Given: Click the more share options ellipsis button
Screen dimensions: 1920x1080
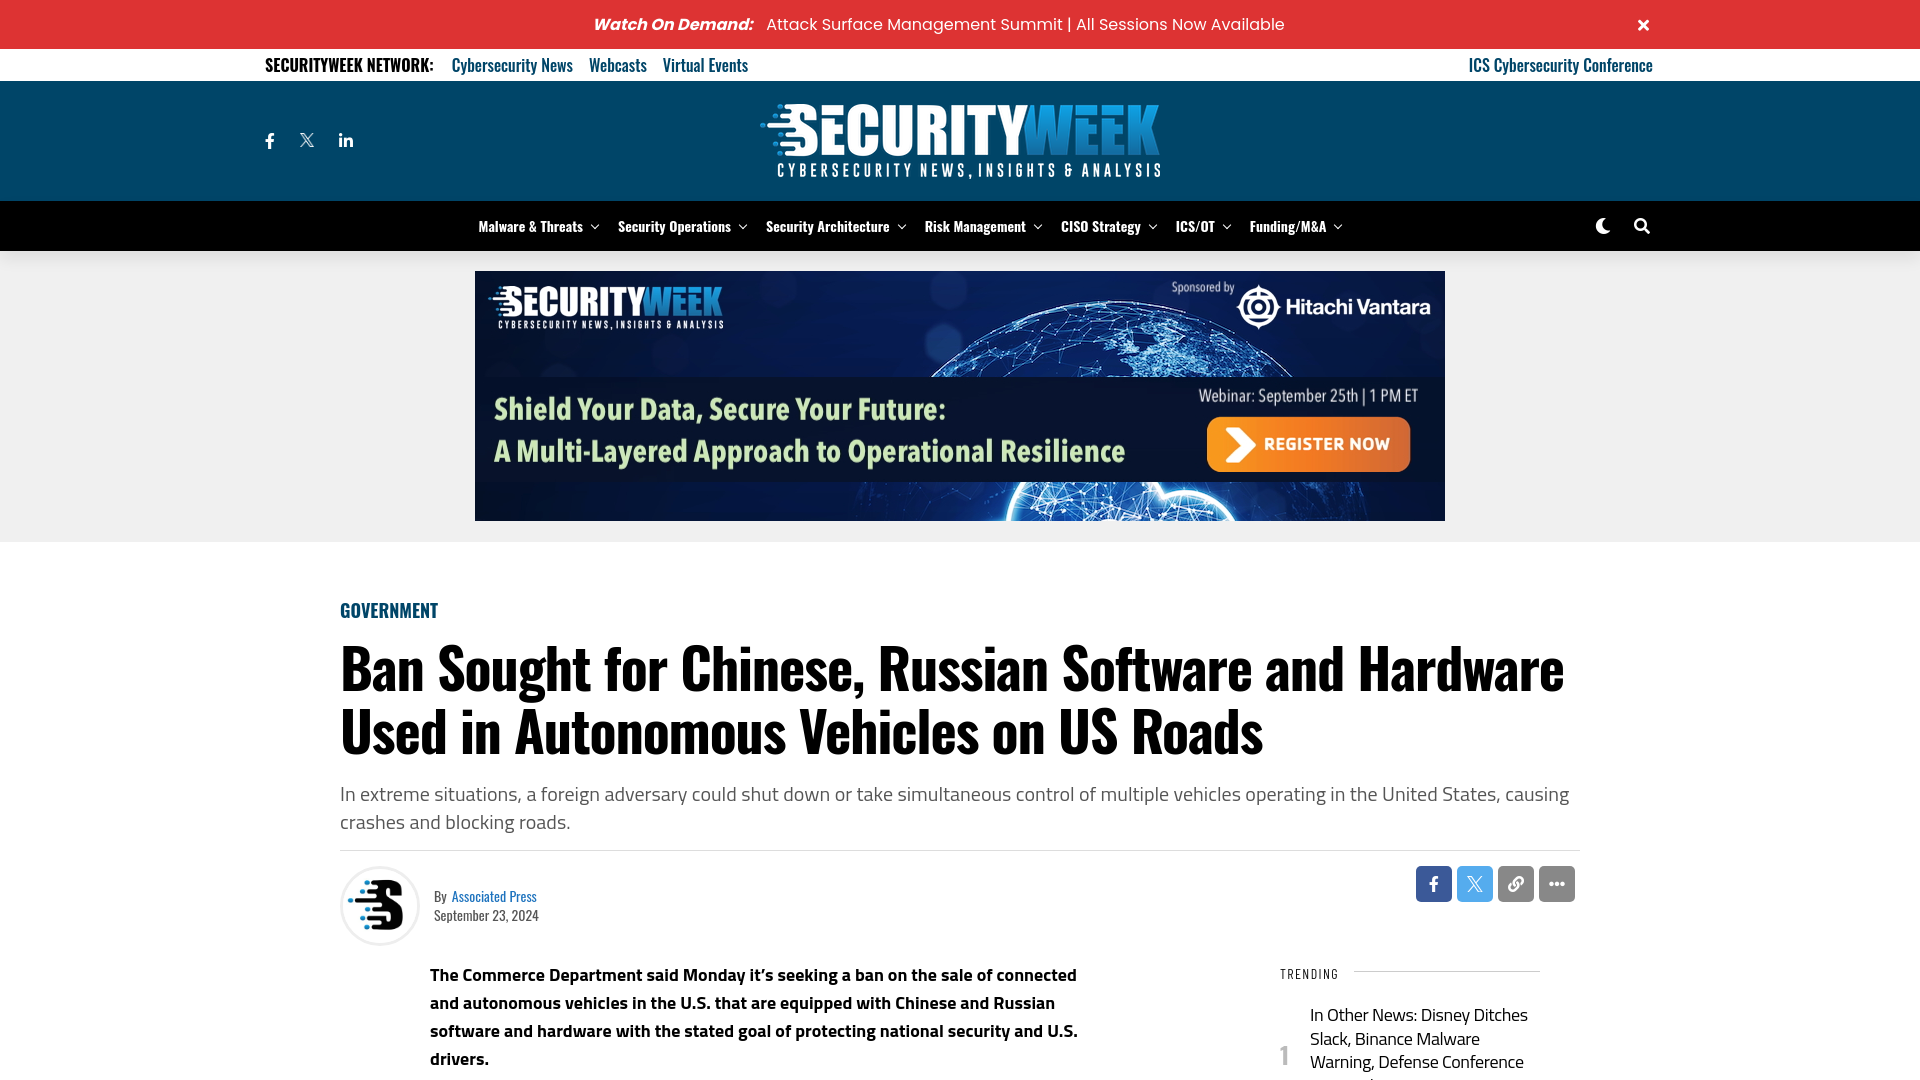Looking at the screenshot, I should tap(1557, 884).
